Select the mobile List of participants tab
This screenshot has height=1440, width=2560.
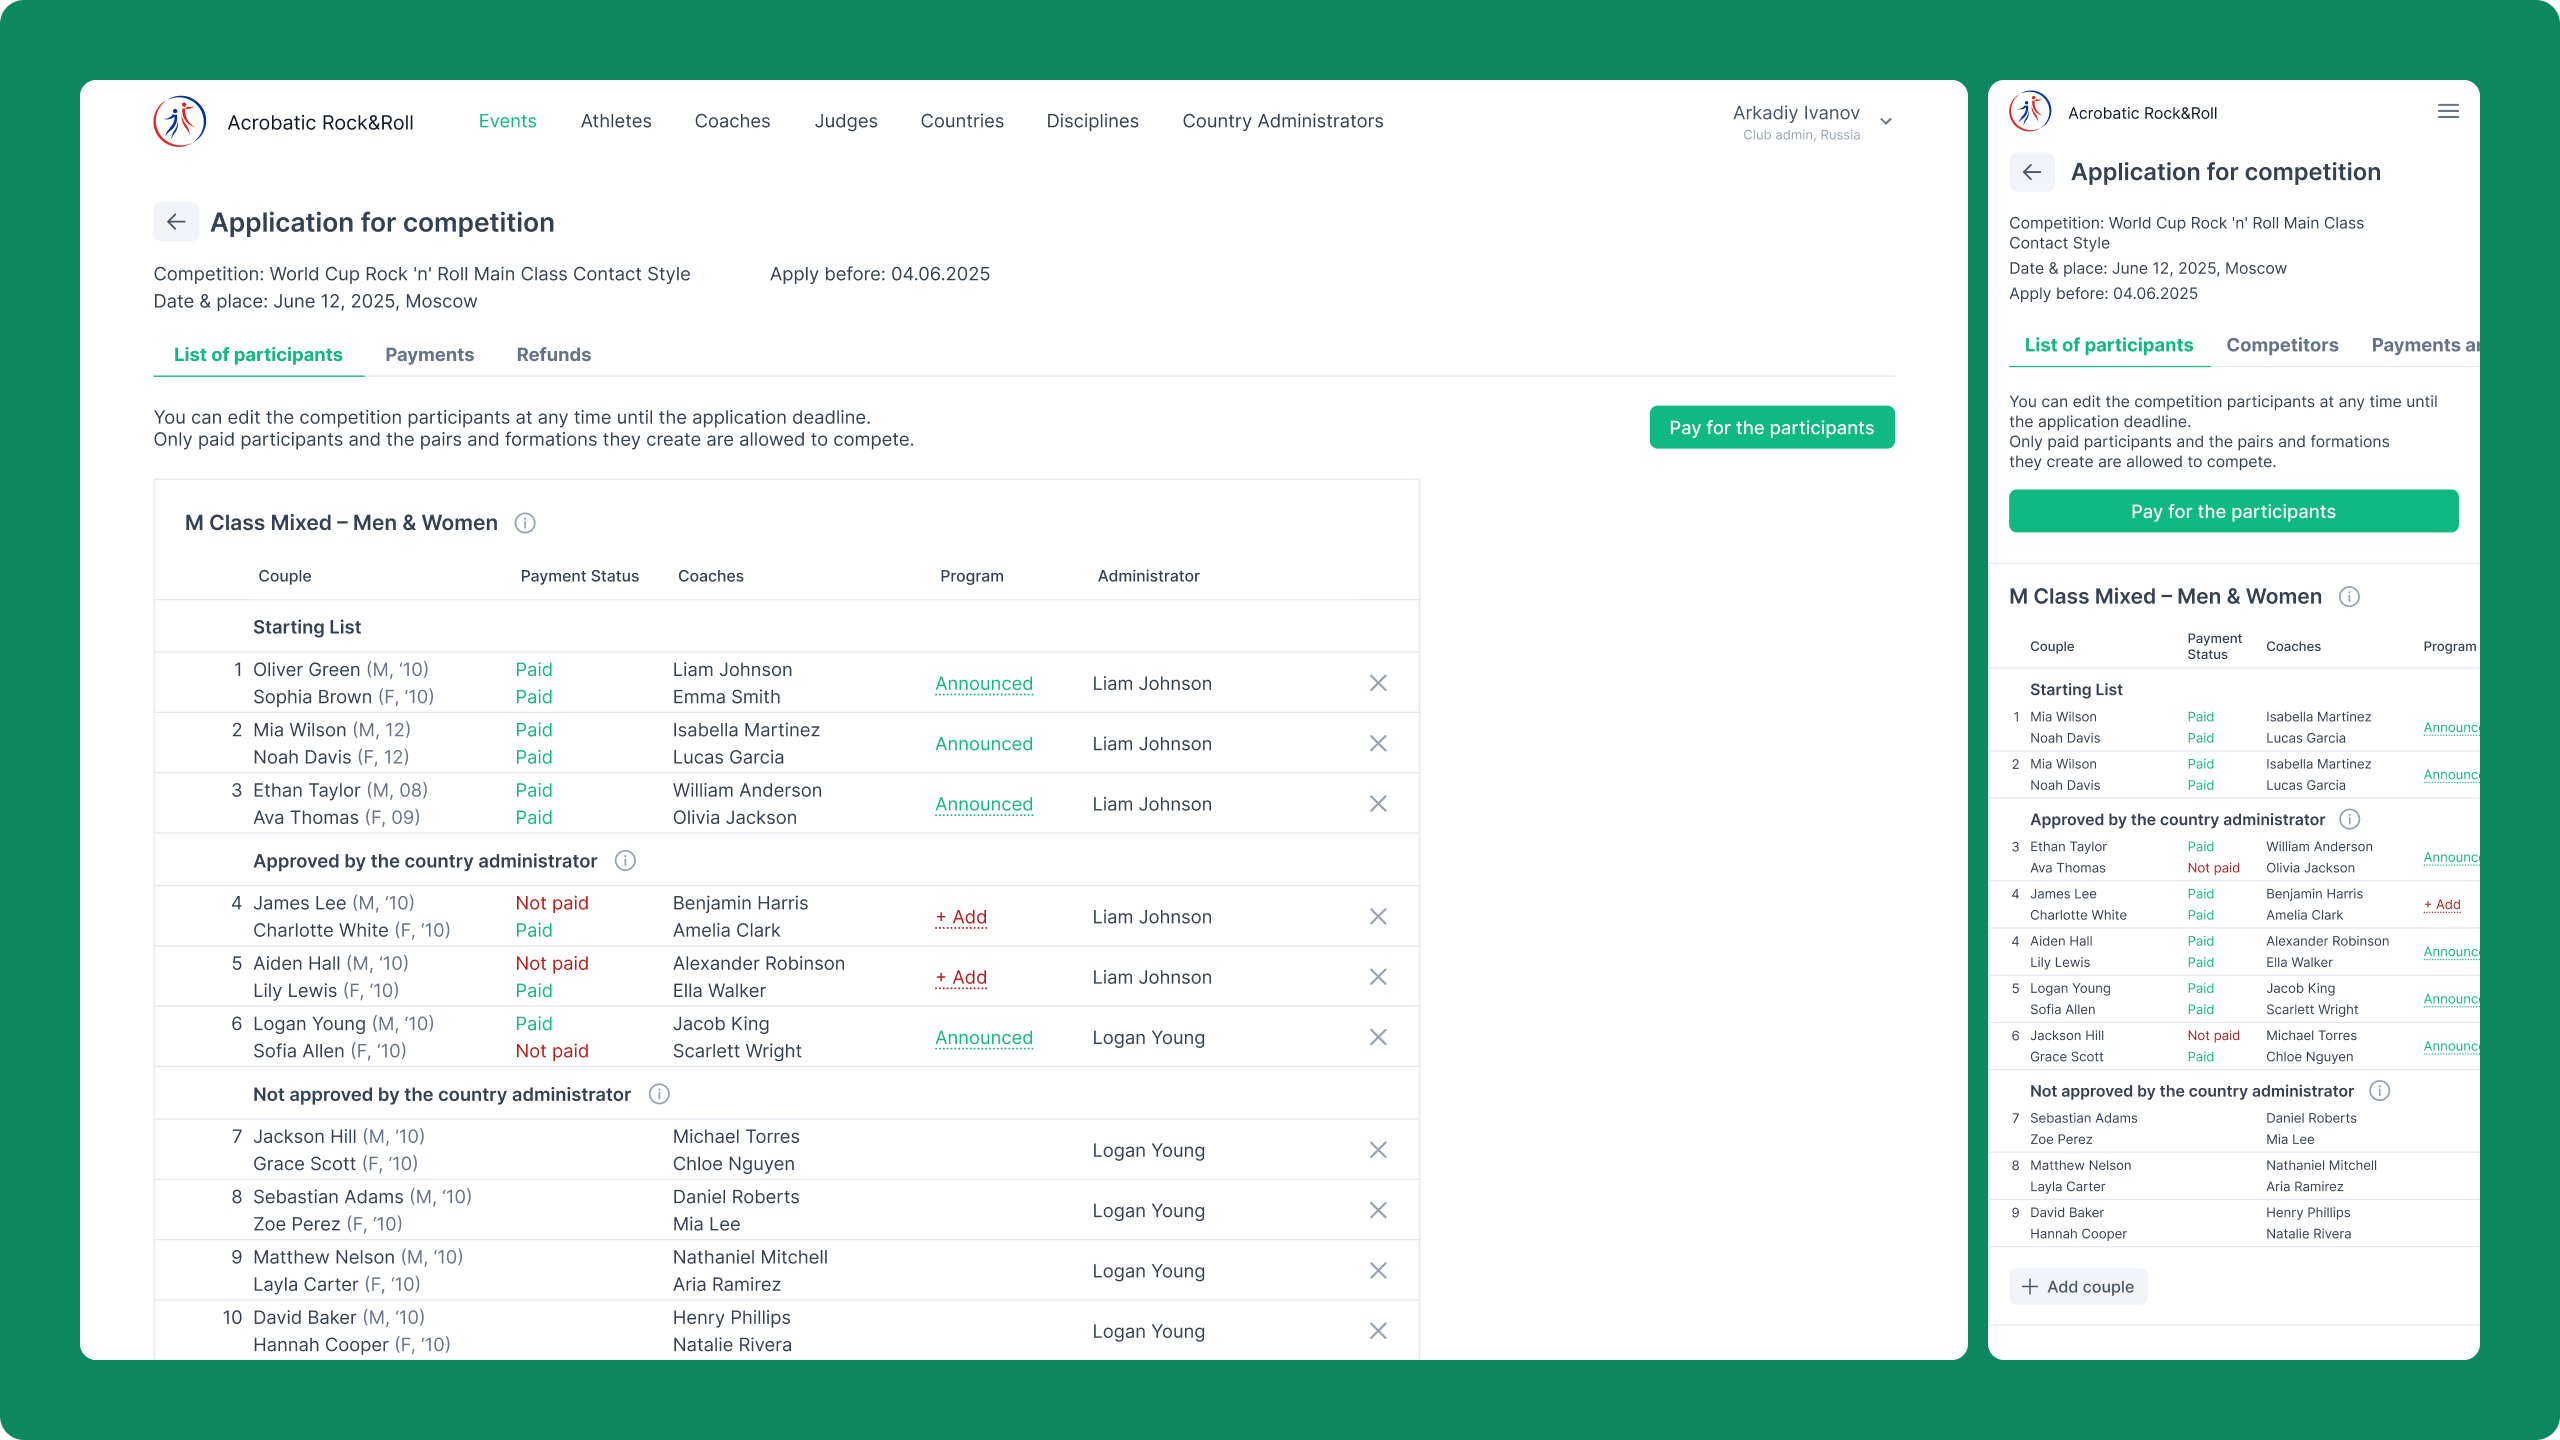(2108, 345)
